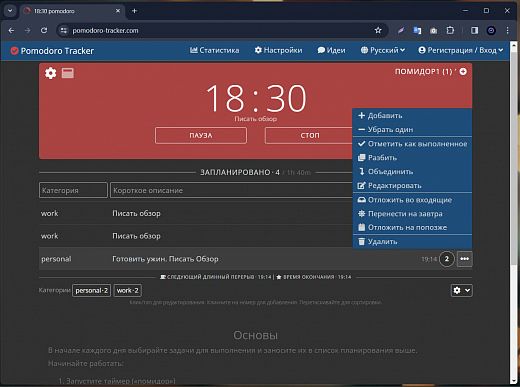520x387 pixels.
Task: Open Статистика page
Action: click(215, 50)
